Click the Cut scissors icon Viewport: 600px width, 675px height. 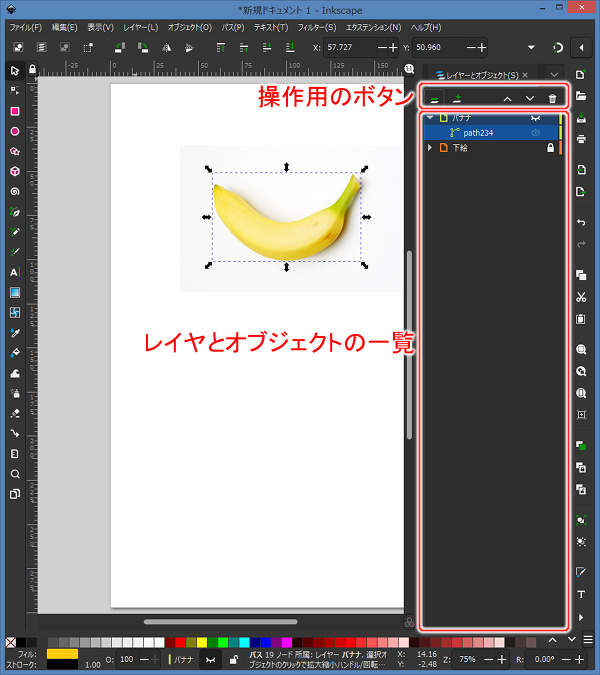581,297
